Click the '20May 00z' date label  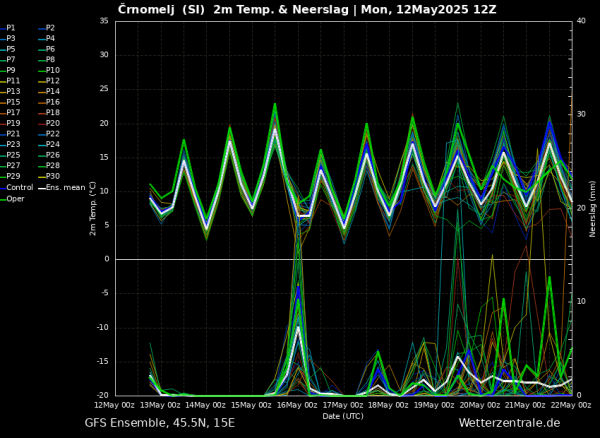click(480, 405)
